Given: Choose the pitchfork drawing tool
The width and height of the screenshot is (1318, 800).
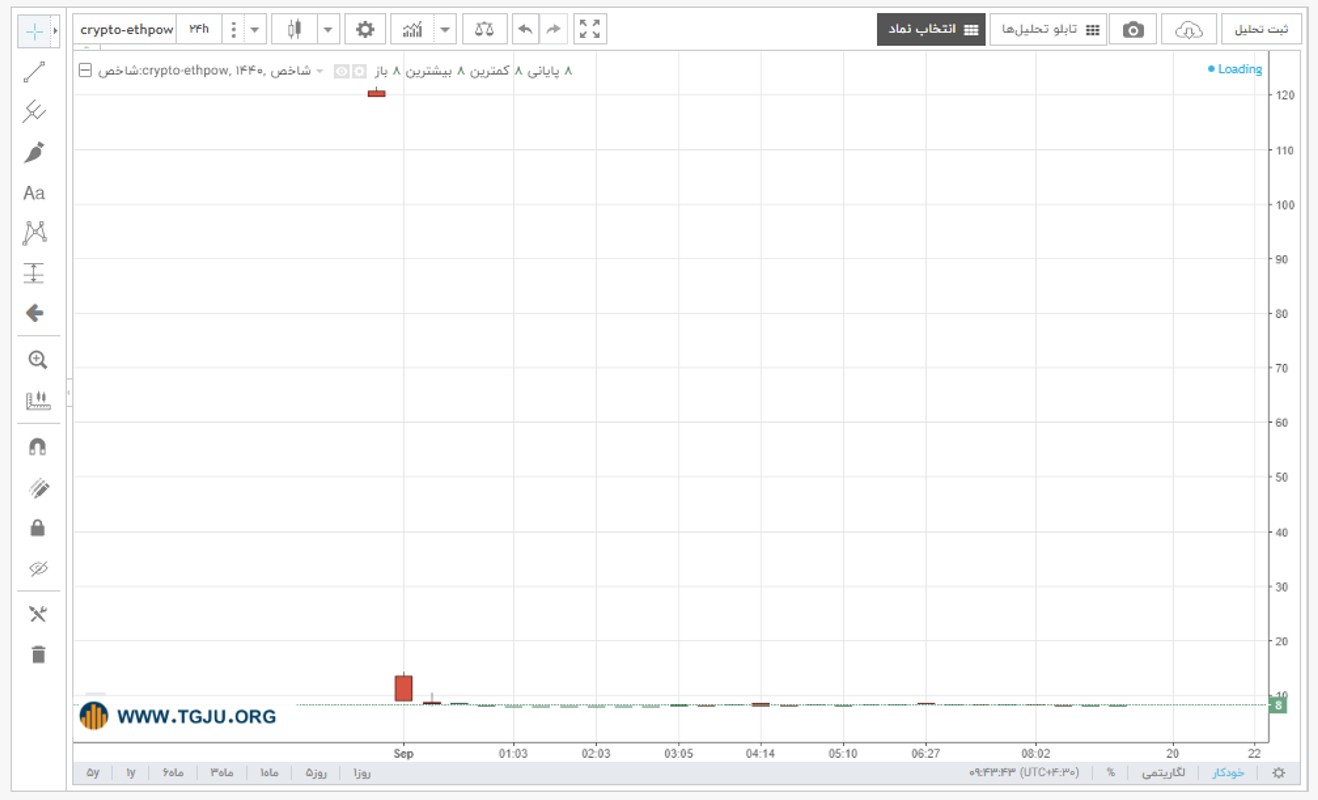Looking at the screenshot, I should pyautogui.click(x=35, y=112).
